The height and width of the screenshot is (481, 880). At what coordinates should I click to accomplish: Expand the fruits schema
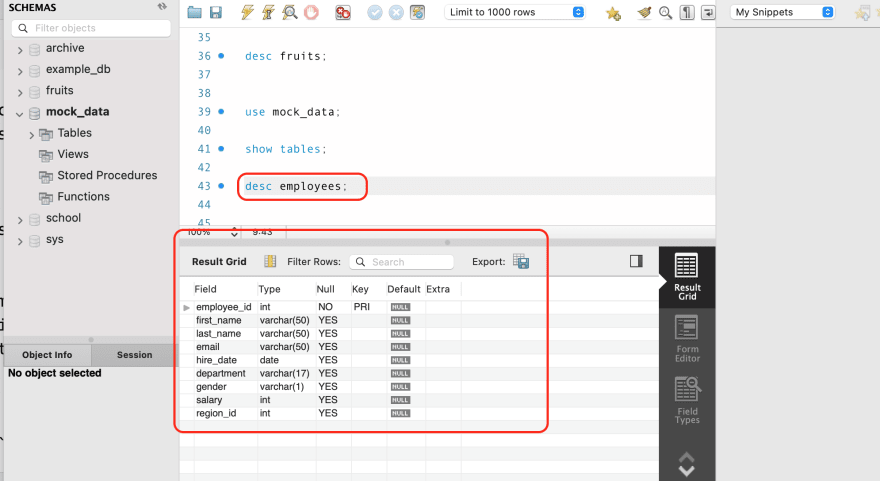point(20,93)
